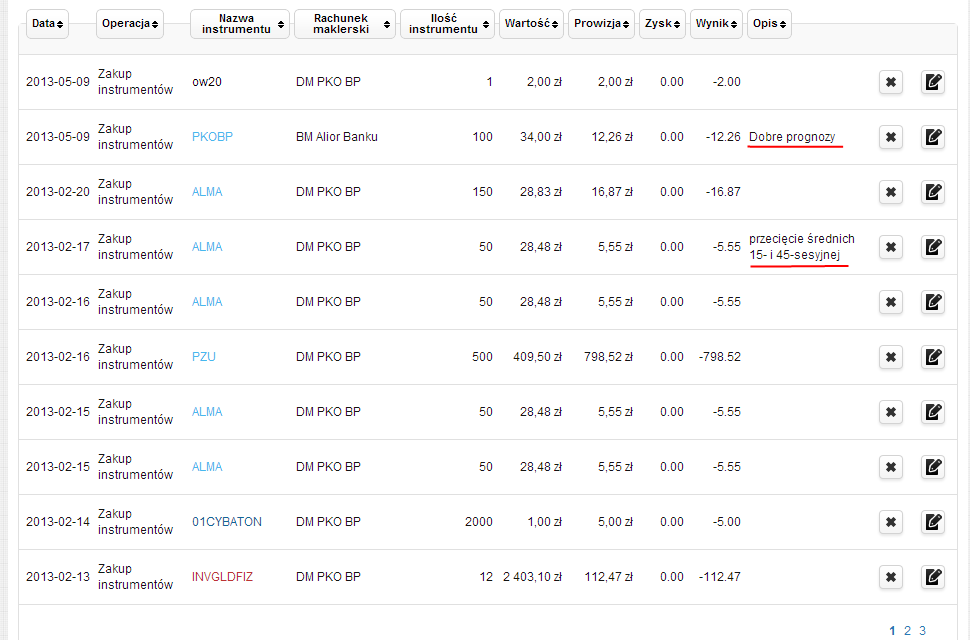Sort table by Wynik column
The image size is (970, 640).
716,23
